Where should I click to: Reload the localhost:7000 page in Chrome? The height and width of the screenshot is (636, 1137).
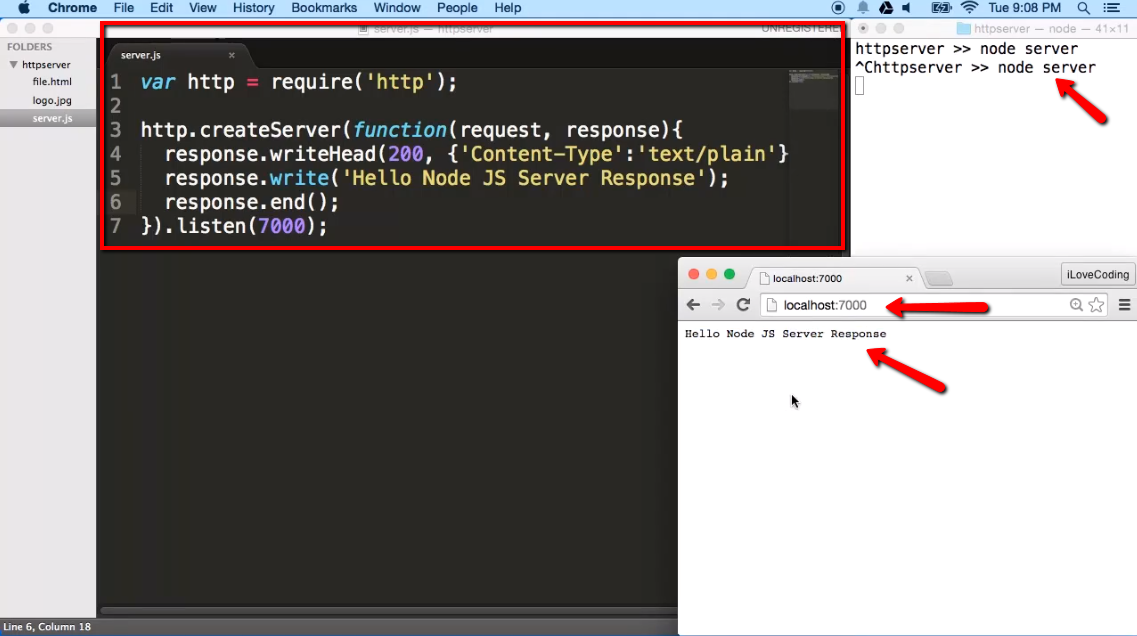(x=743, y=304)
